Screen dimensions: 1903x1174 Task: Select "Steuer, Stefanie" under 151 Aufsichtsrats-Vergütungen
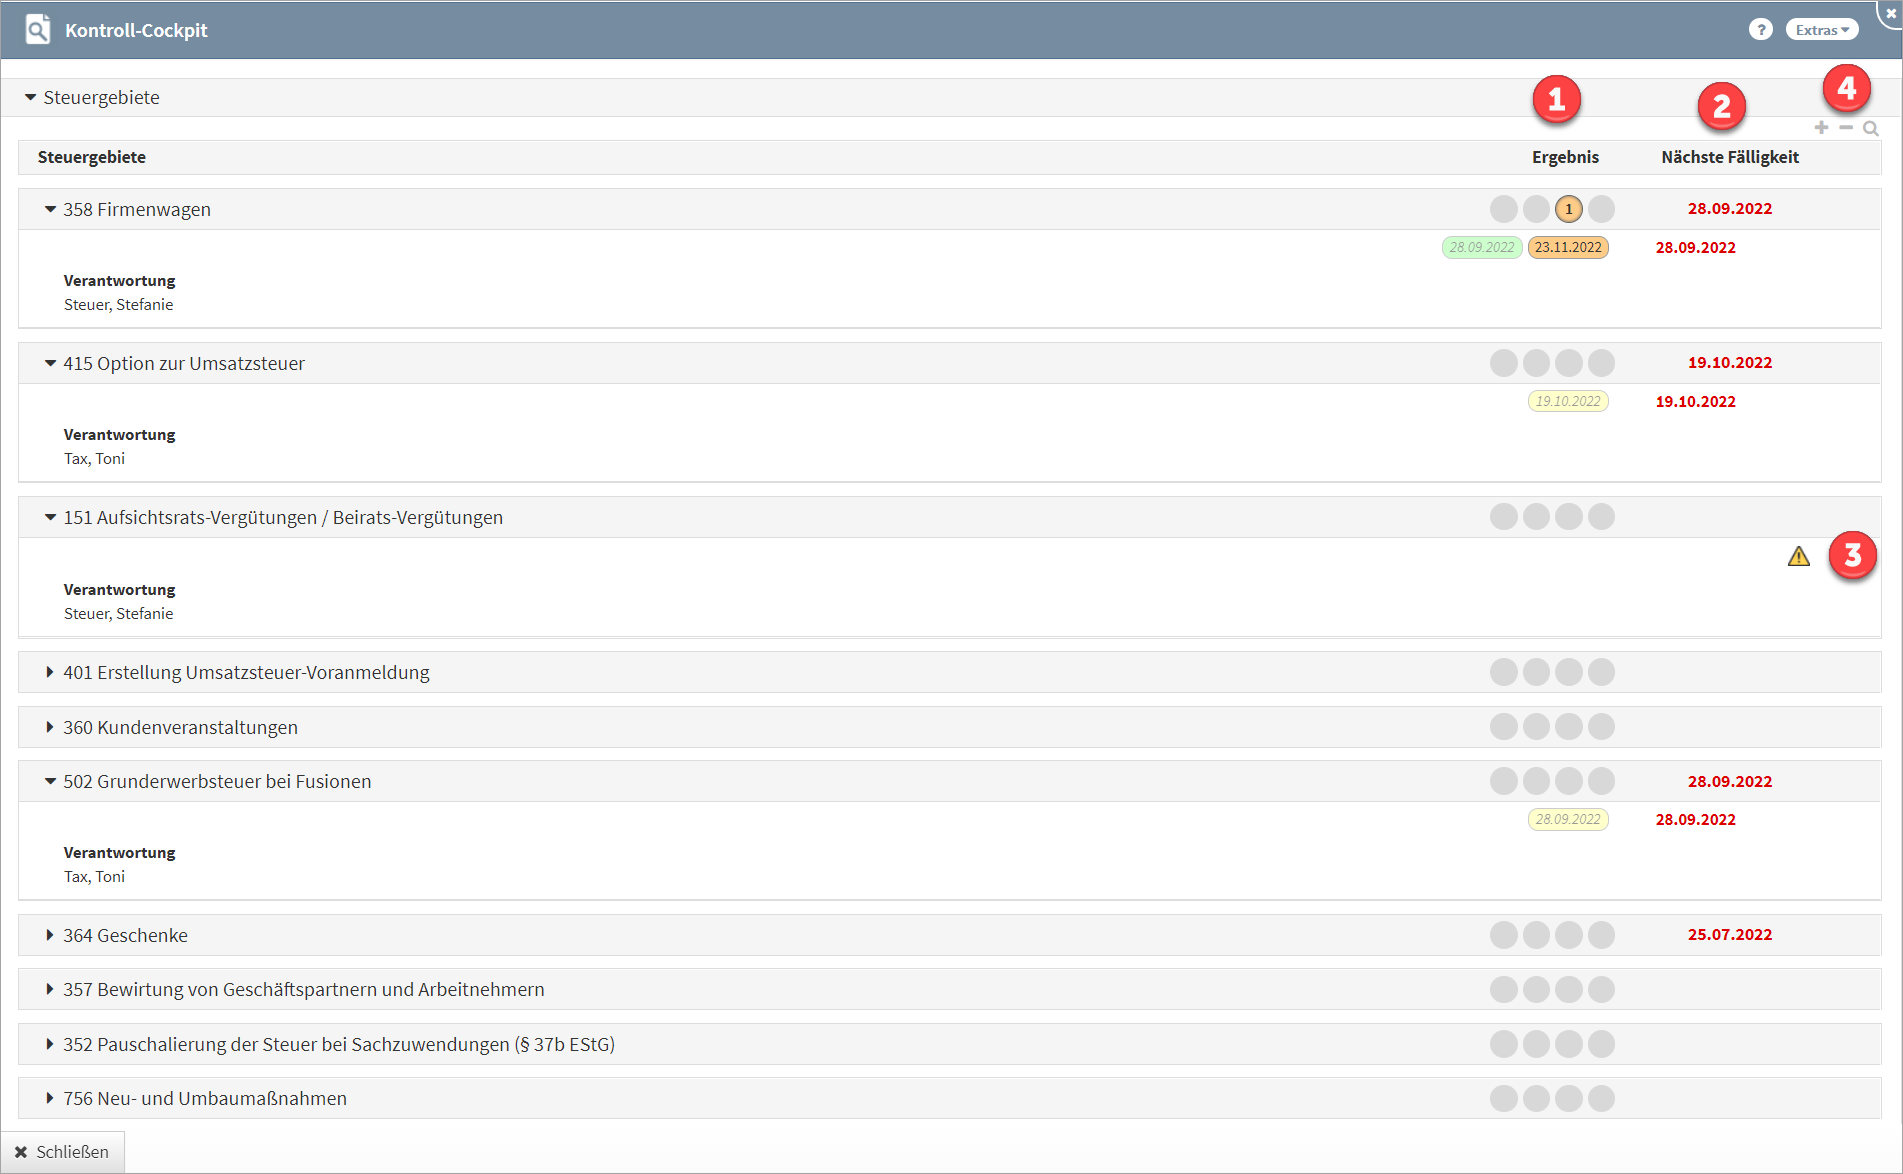(119, 614)
